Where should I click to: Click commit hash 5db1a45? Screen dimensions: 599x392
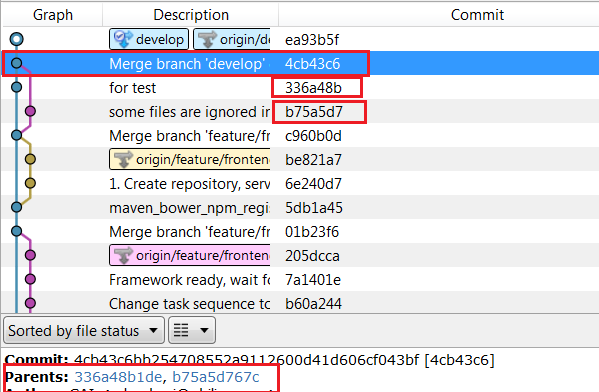[x=314, y=208]
